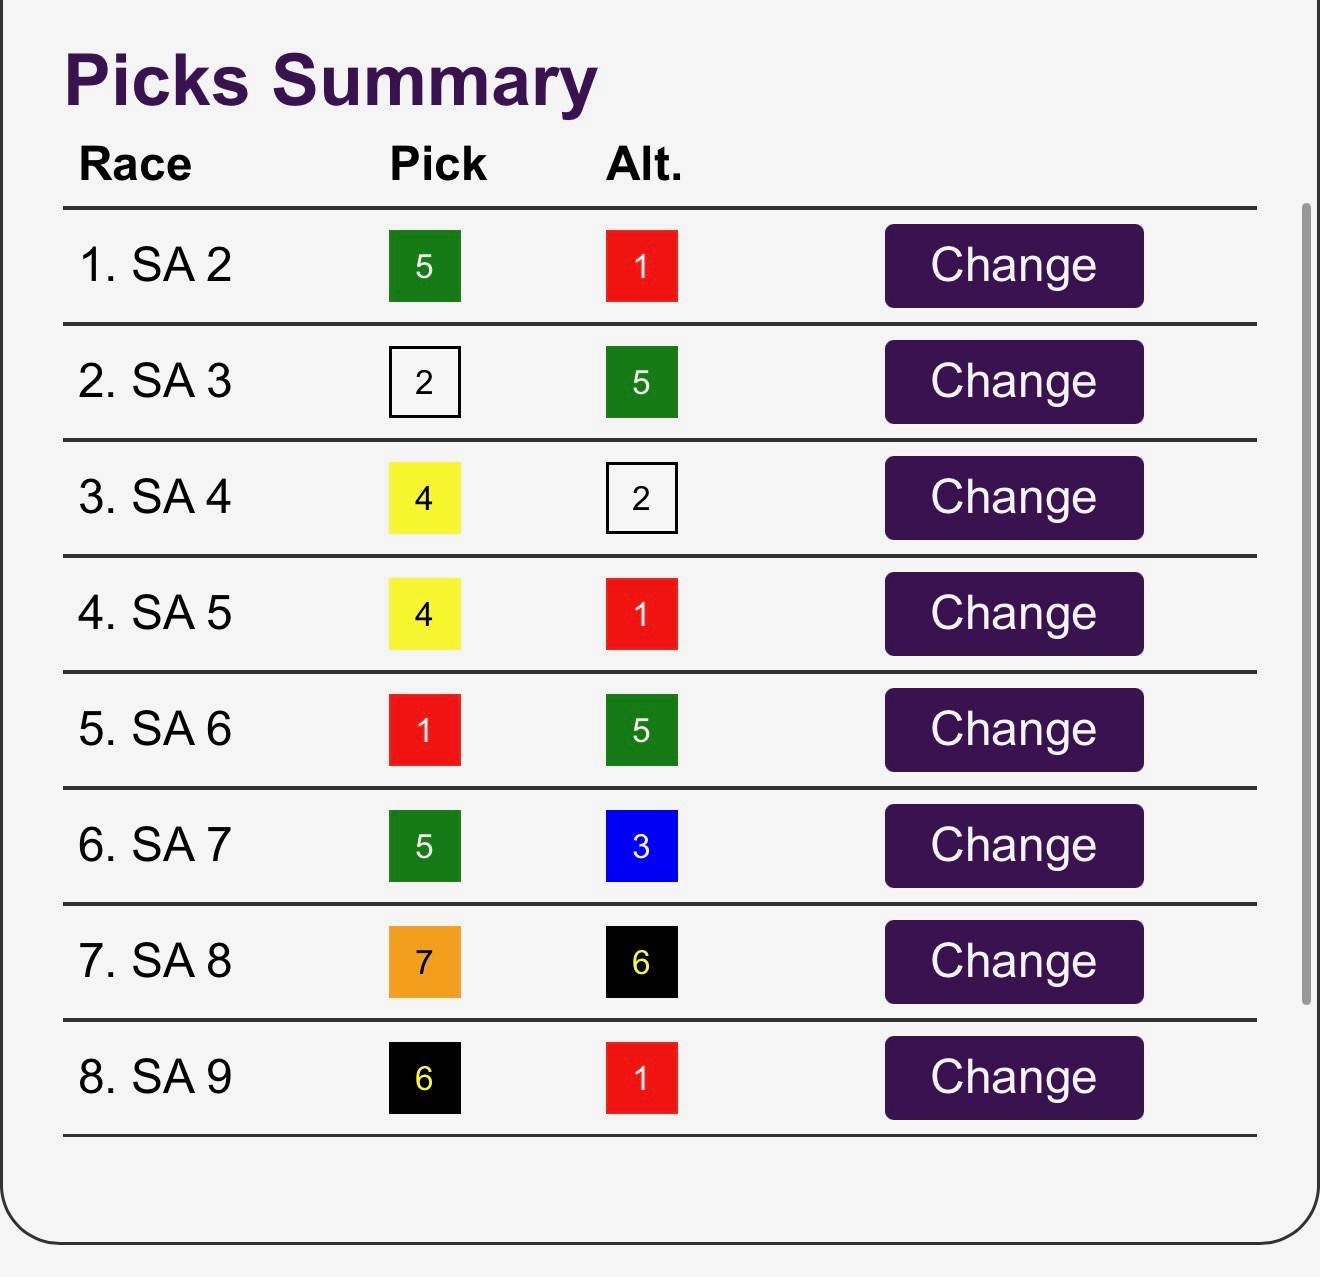
Task: Select black 6 pick swatch for SA 9
Action: point(424,1078)
